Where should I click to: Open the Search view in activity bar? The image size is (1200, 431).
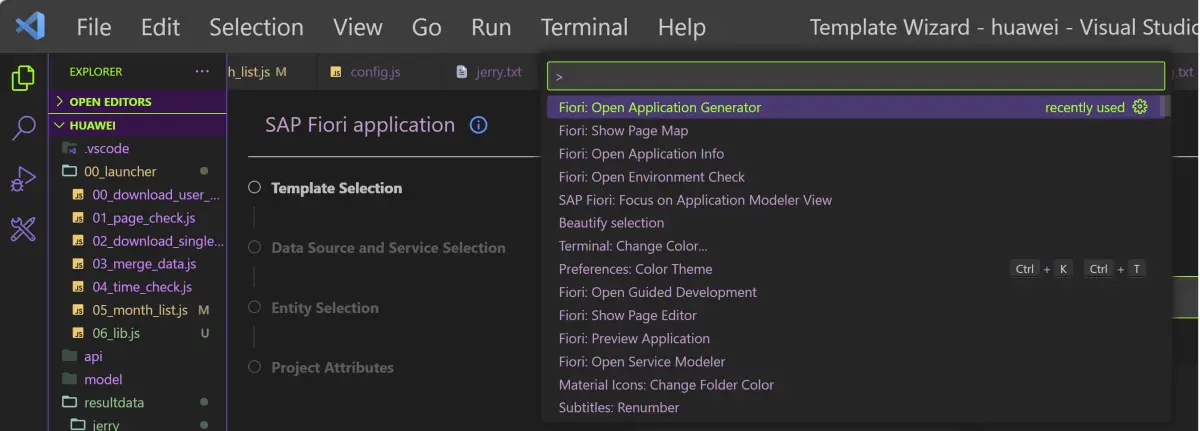point(23,128)
